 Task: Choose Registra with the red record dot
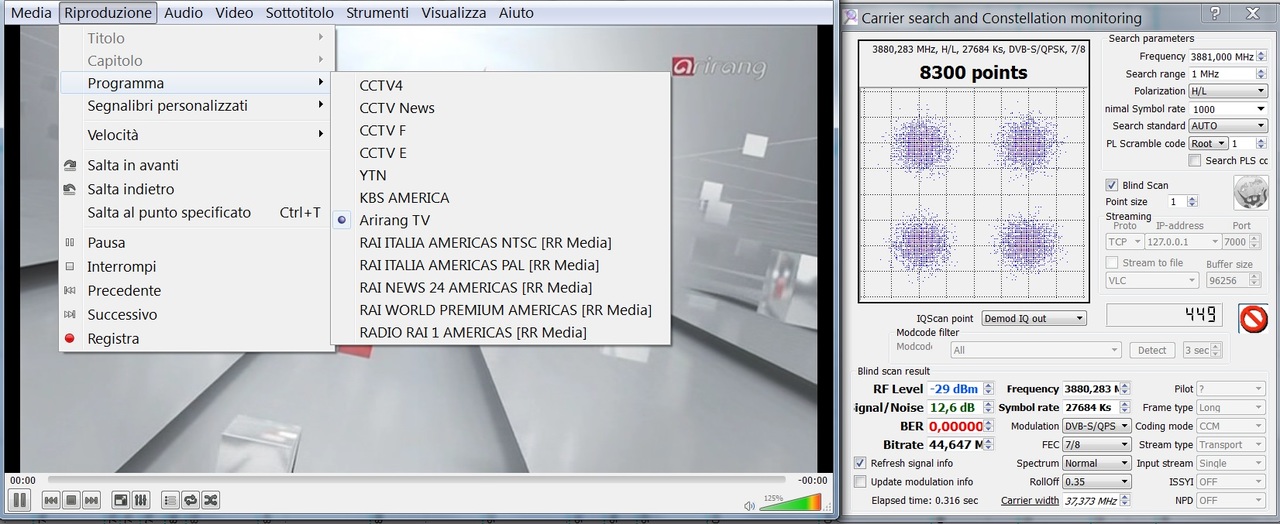[195, 338]
